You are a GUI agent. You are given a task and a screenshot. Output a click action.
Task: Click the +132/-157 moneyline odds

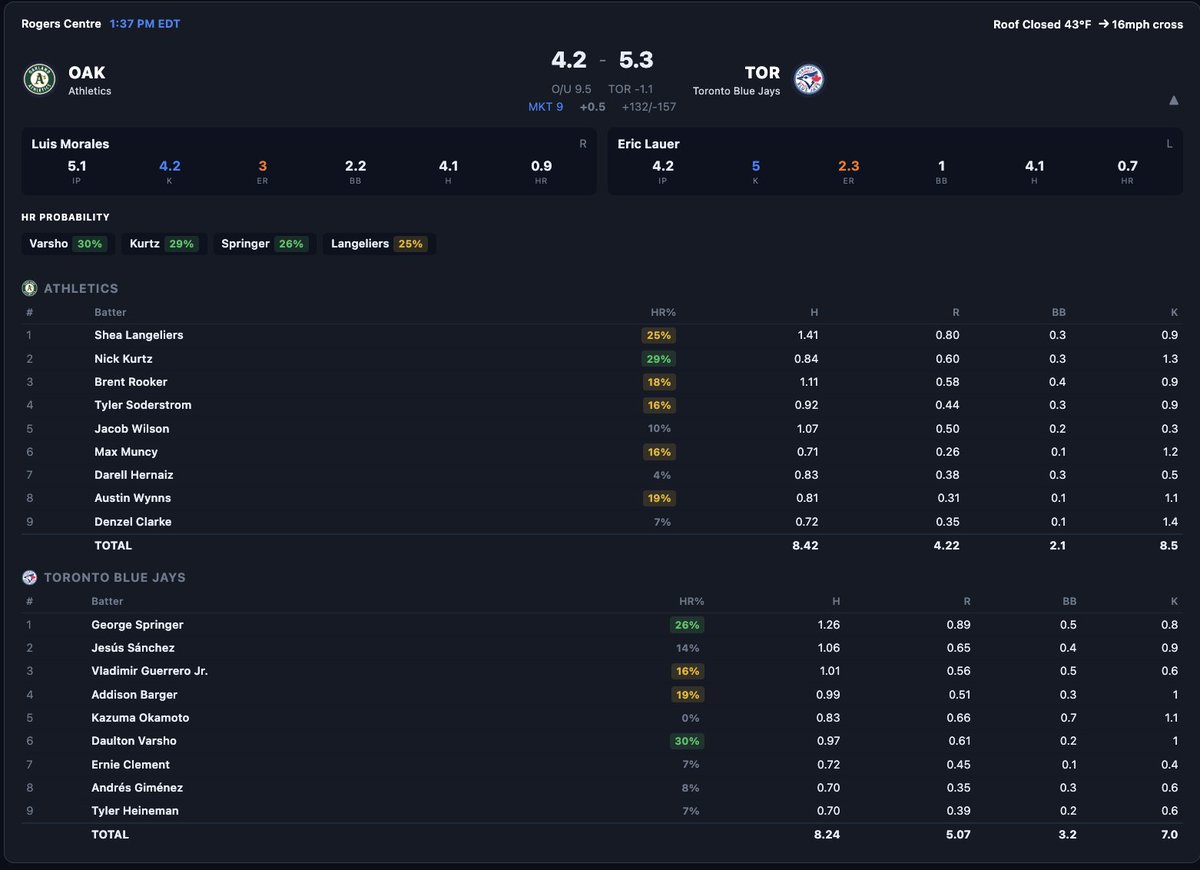pos(649,107)
